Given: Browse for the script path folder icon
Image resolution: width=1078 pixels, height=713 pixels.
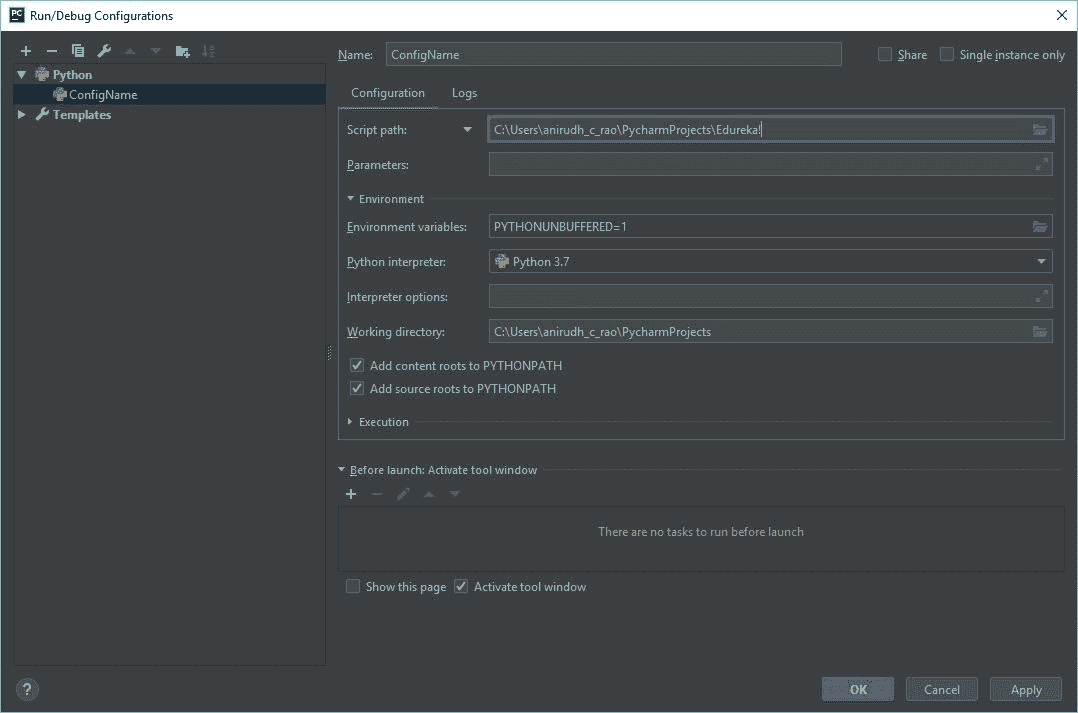Looking at the screenshot, I should 1040,129.
